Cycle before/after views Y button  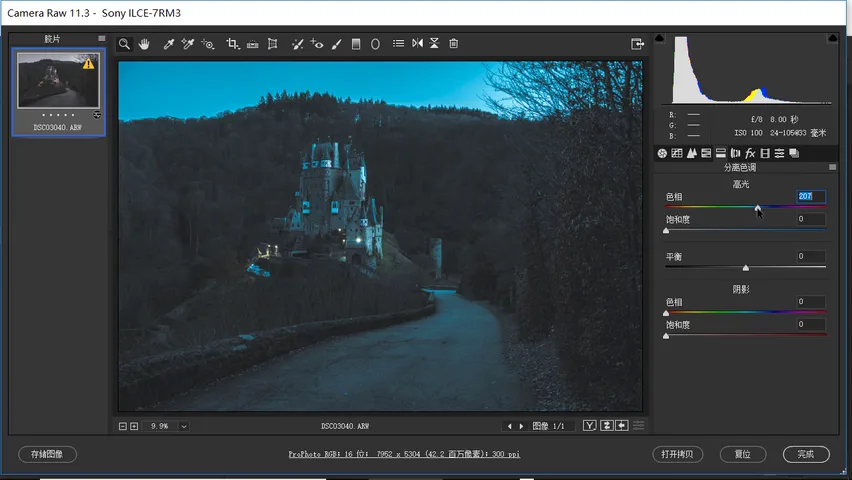pyautogui.click(x=590, y=426)
